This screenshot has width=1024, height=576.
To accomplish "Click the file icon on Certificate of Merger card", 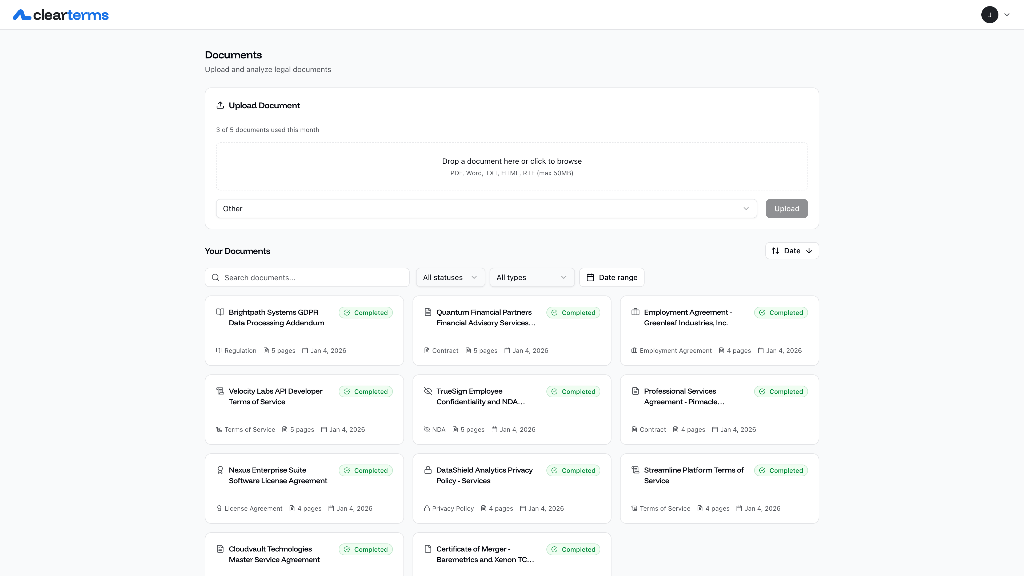I will click(x=428, y=549).
